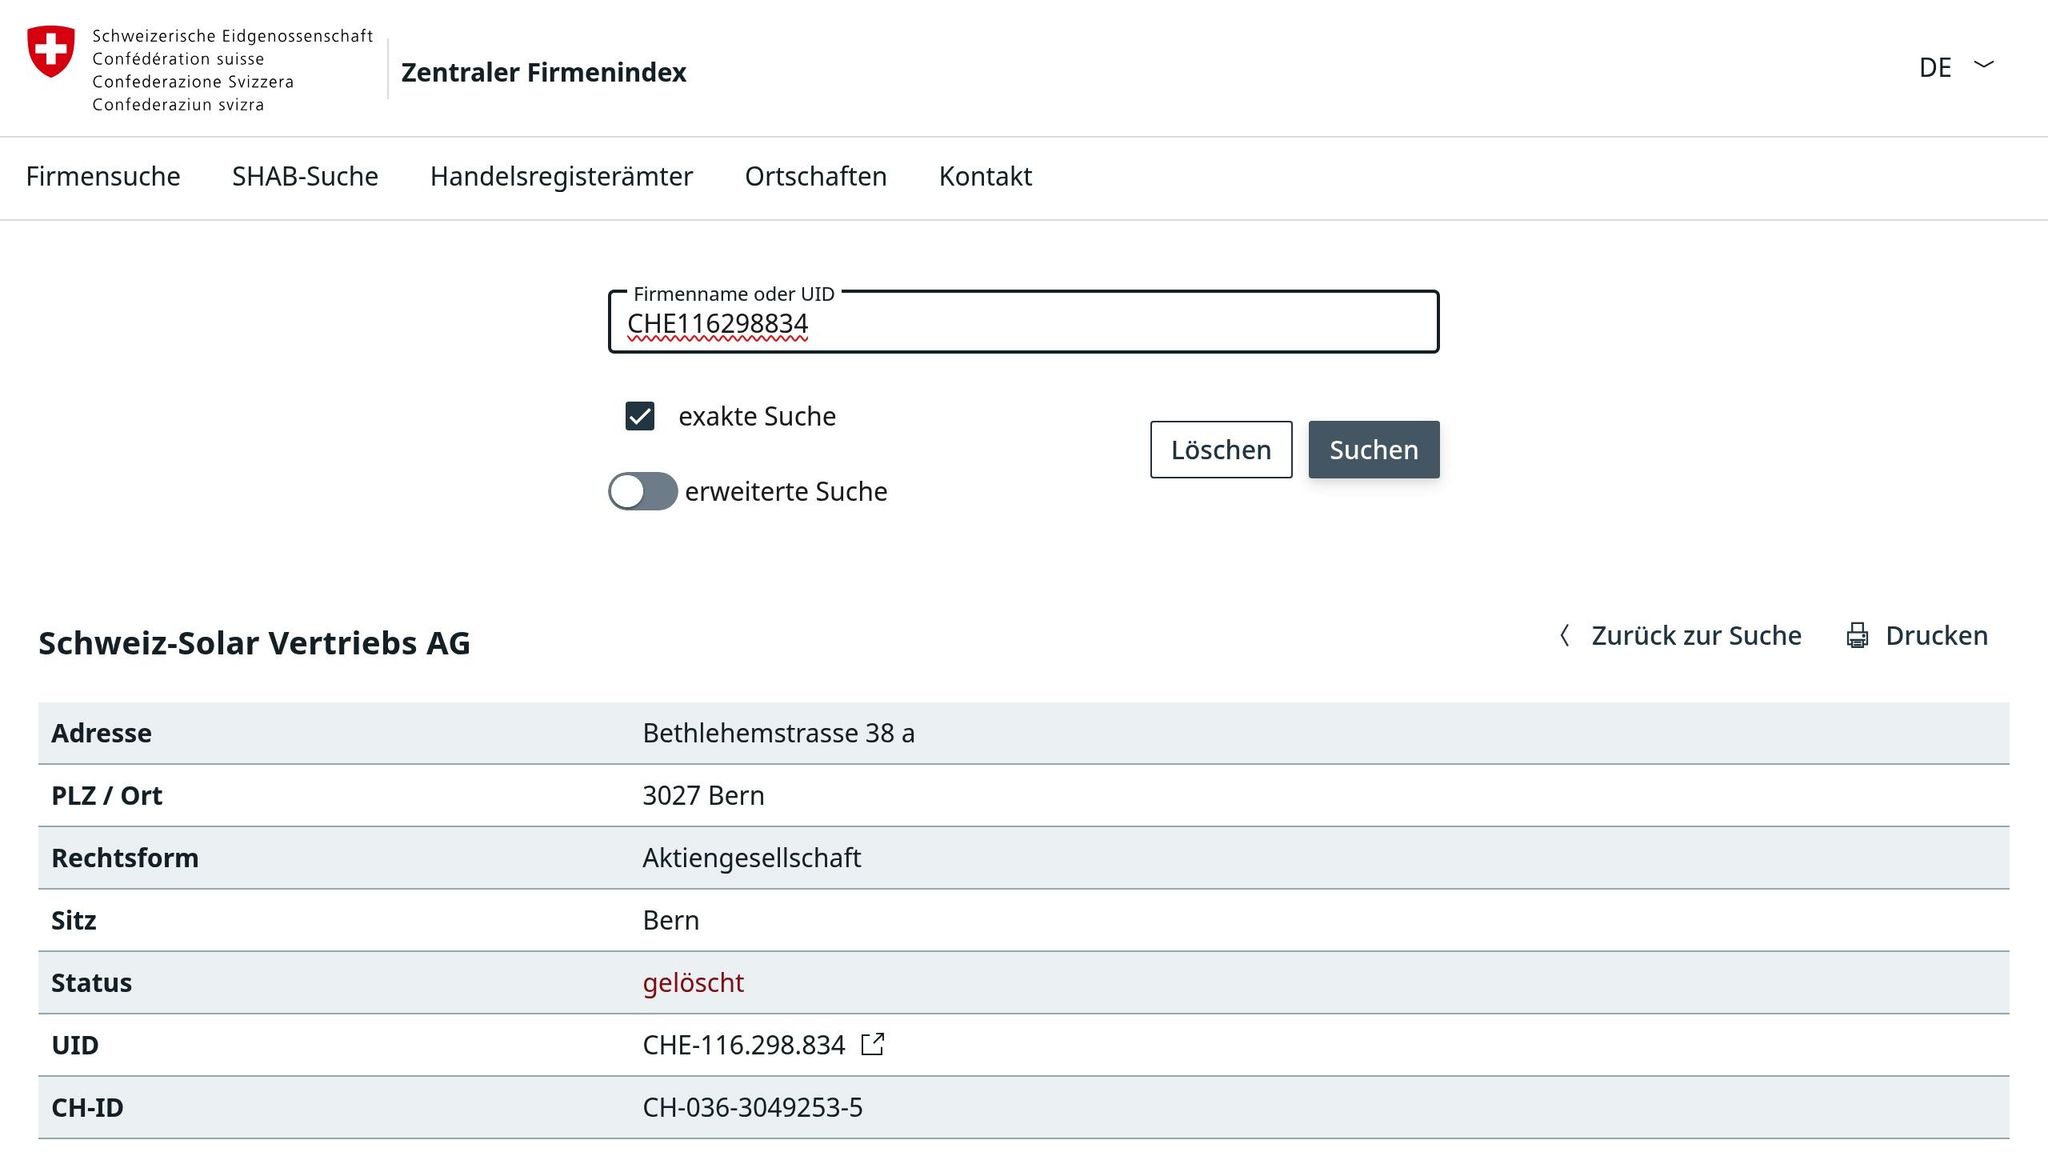The image size is (2048, 1152).
Task: Open the Kontakt page
Action: (x=985, y=176)
